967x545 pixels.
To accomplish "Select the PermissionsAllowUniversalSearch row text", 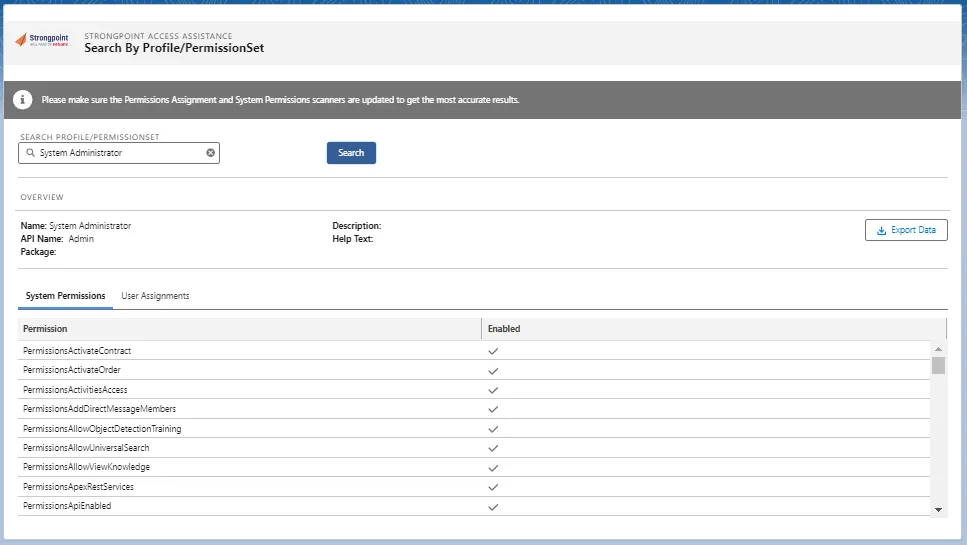I will point(86,448).
